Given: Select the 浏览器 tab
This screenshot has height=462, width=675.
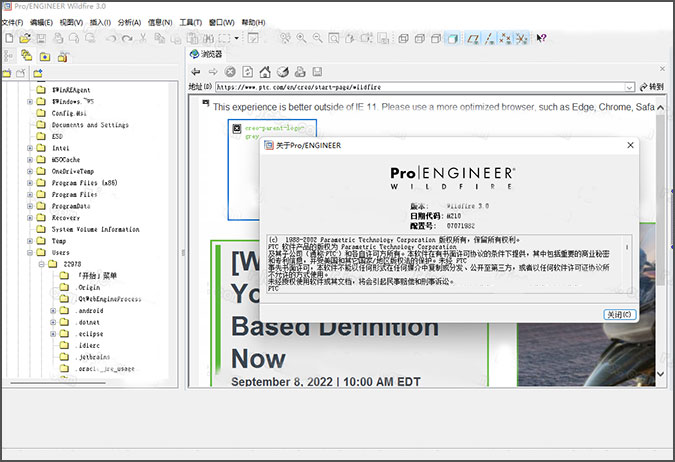Looking at the screenshot, I should (x=206, y=54).
